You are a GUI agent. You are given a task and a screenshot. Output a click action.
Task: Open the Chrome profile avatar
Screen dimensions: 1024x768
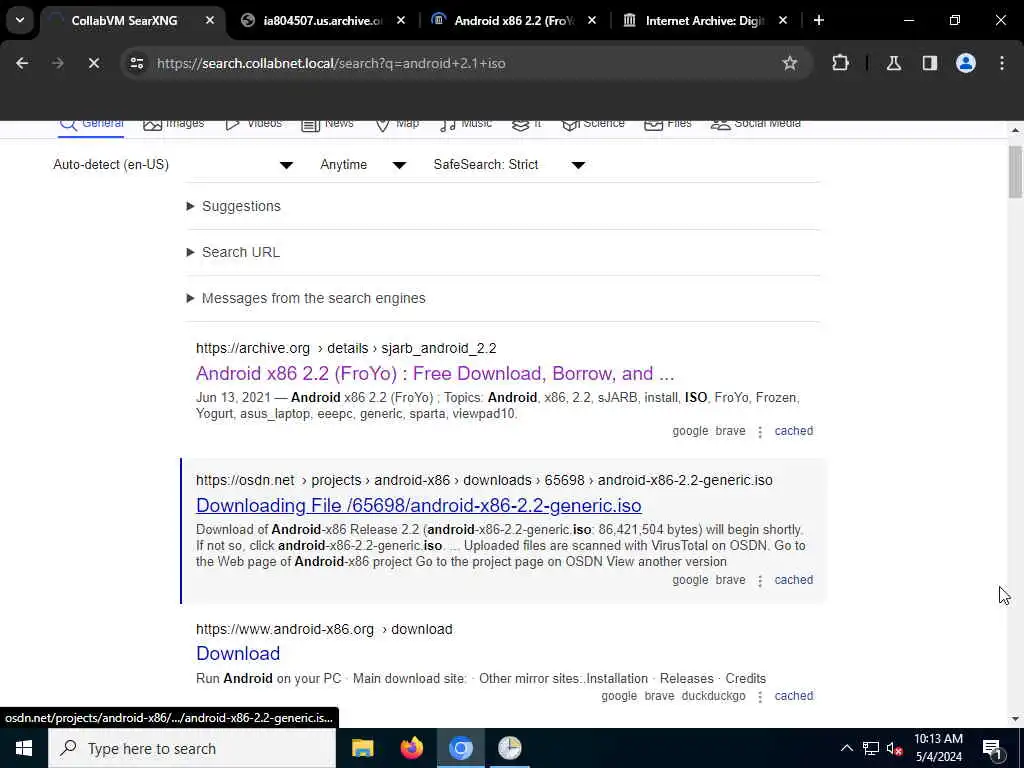click(966, 63)
